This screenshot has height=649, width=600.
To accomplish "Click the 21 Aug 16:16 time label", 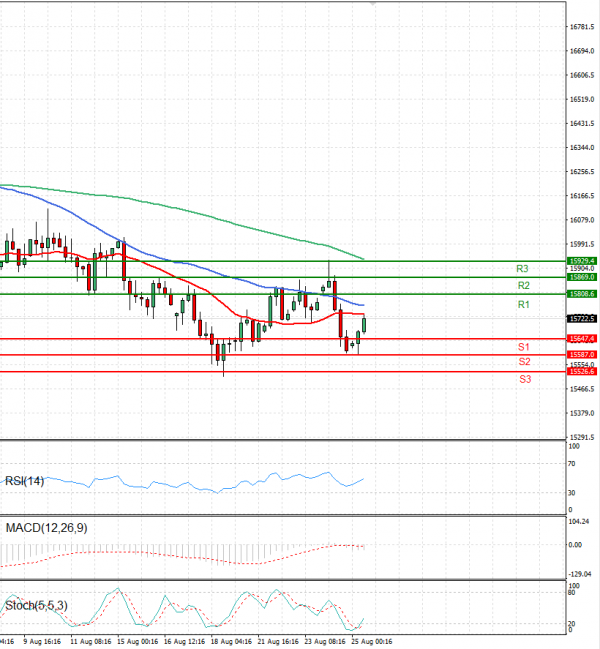I will (x=278, y=642).
